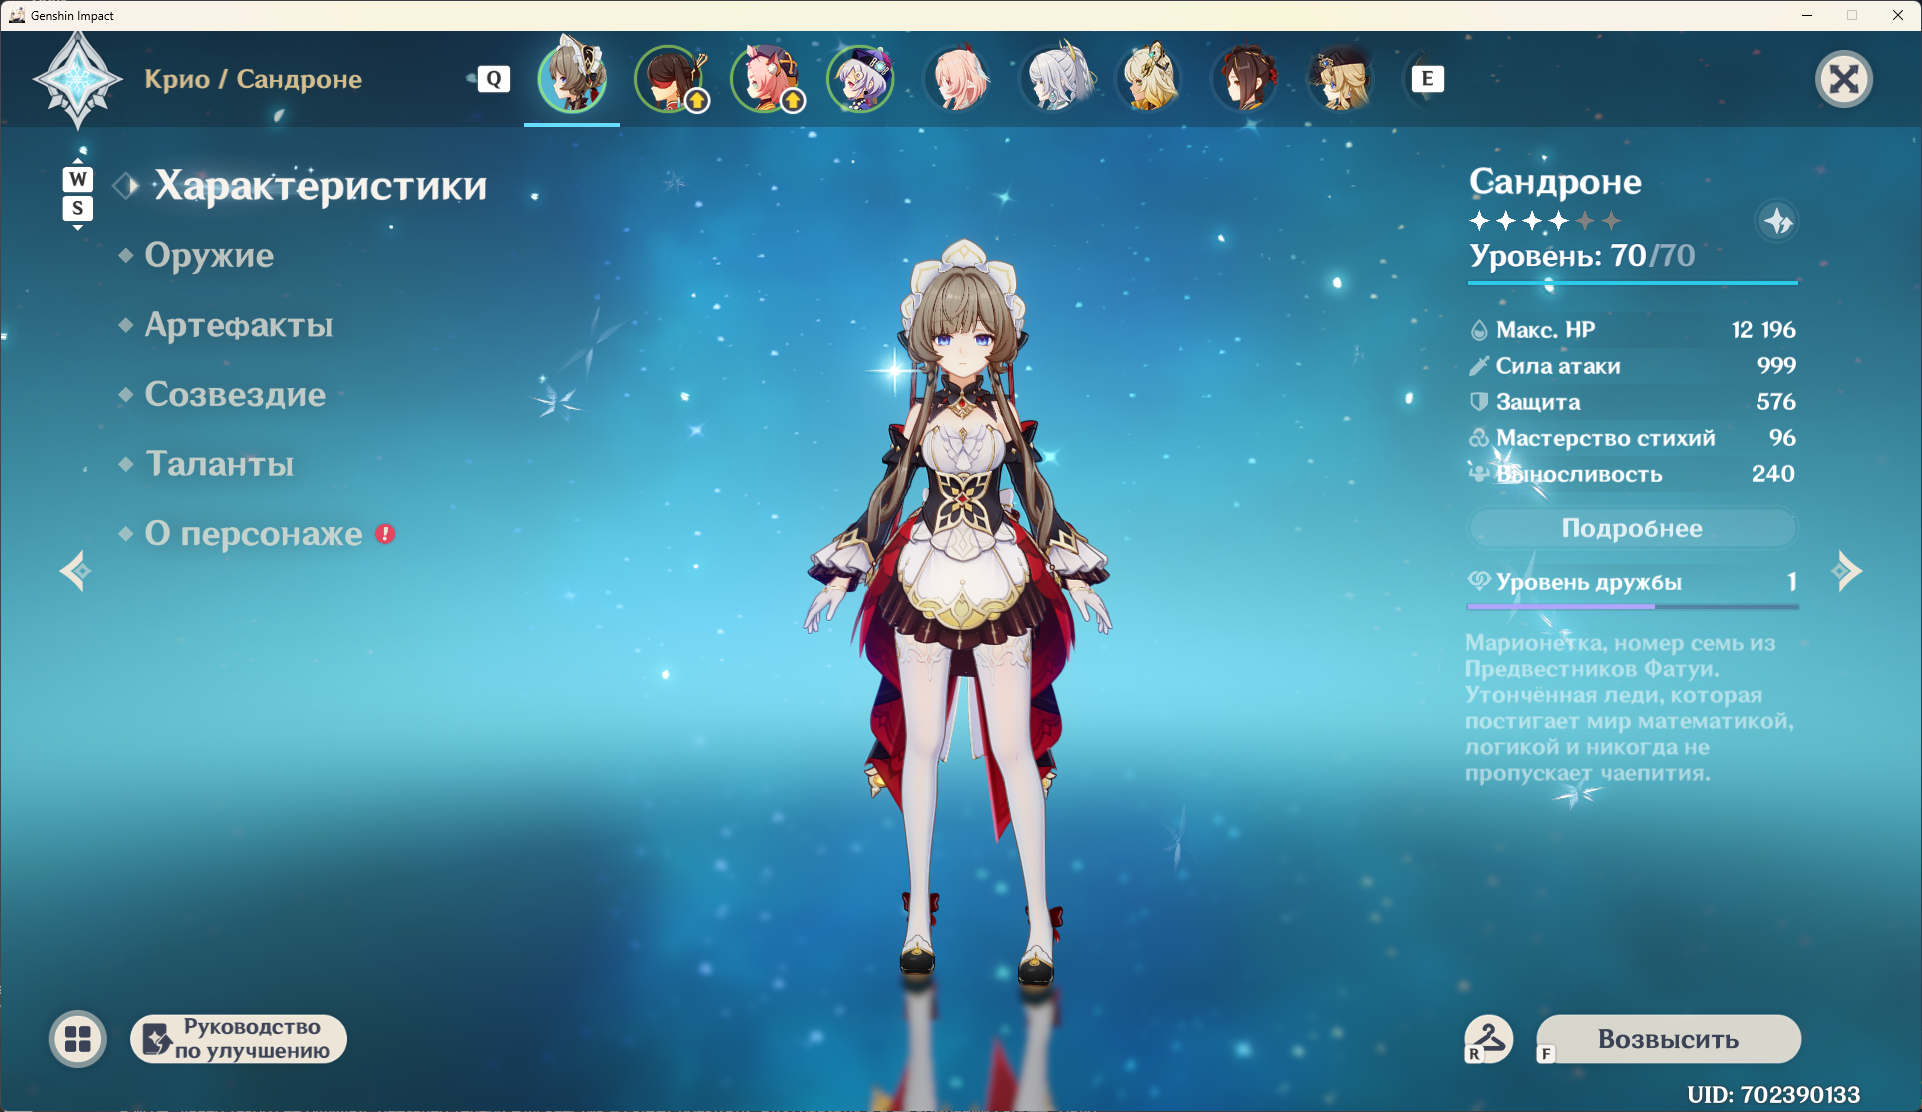The height and width of the screenshot is (1112, 1922).
Task: Open the Характеристики menu section
Action: [x=320, y=186]
